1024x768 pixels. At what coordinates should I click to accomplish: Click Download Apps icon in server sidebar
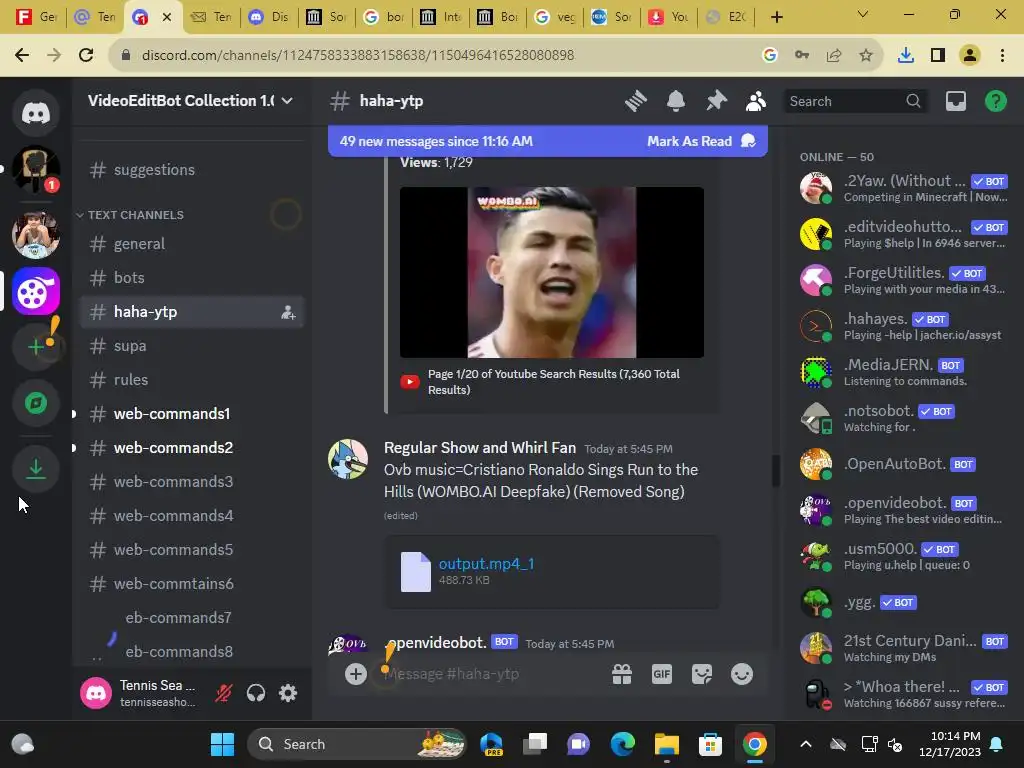click(36, 468)
